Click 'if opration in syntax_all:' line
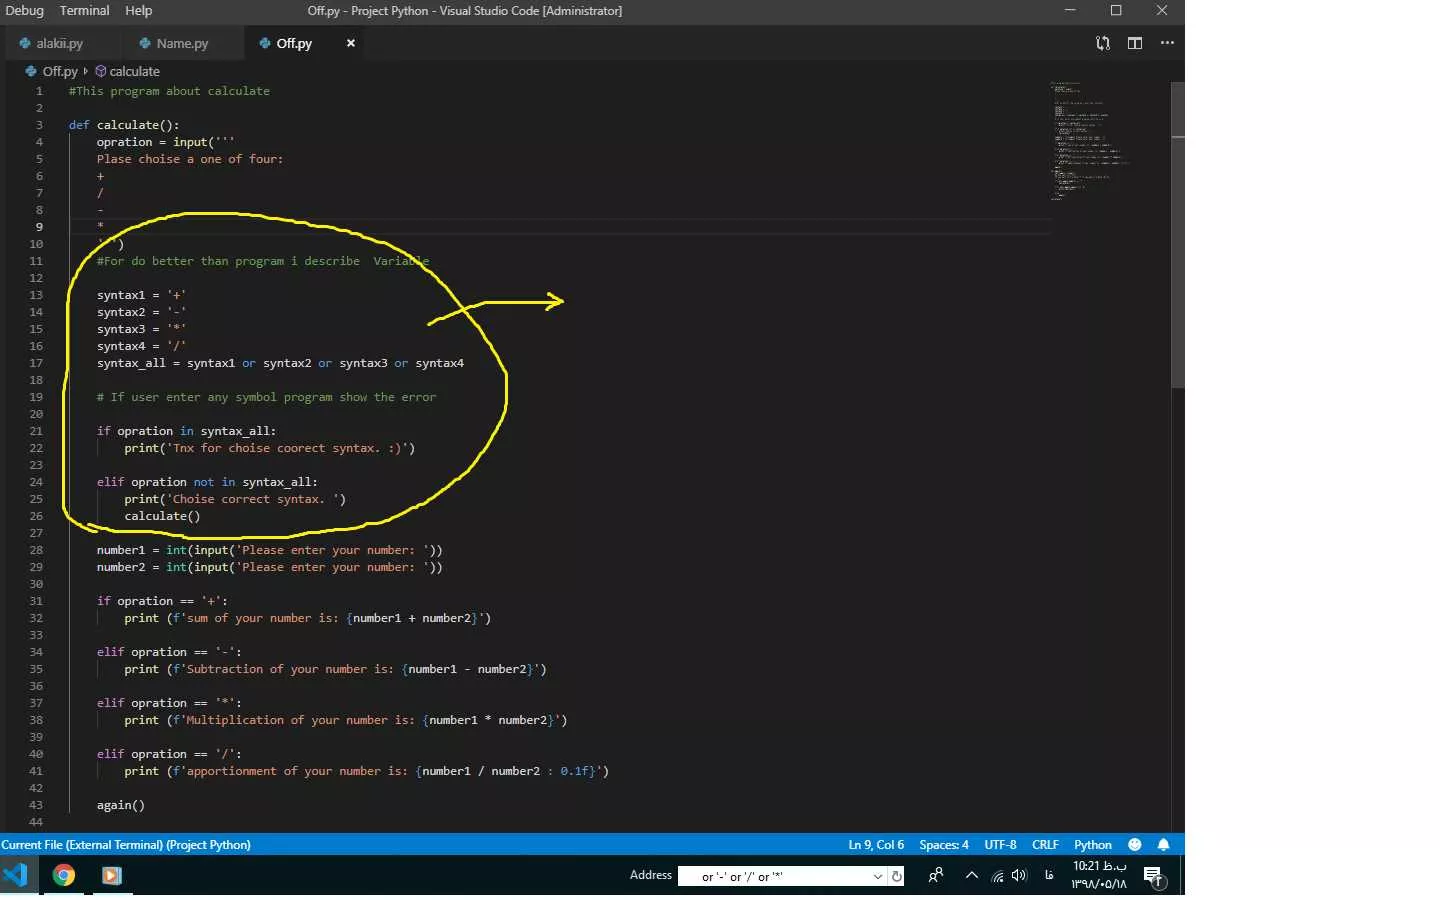 (186, 431)
